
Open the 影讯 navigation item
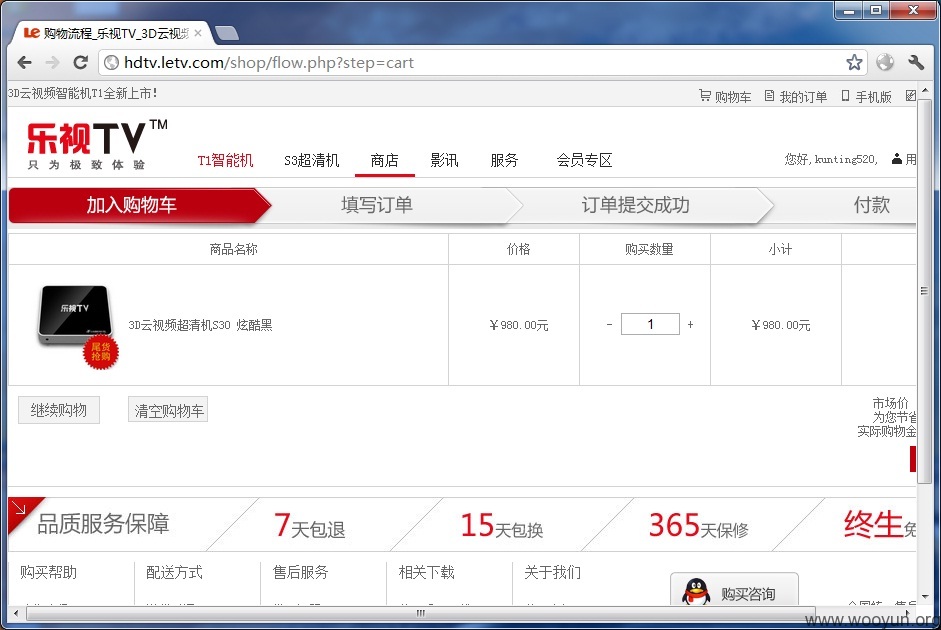pos(444,160)
